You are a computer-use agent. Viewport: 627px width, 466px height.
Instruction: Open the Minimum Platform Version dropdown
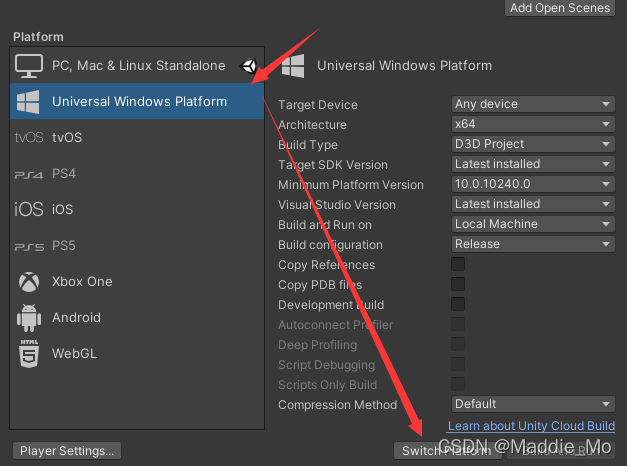tap(533, 184)
